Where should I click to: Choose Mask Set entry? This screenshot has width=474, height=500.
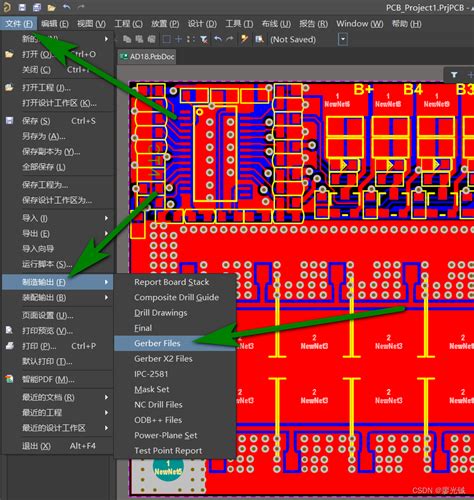coord(175,389)
